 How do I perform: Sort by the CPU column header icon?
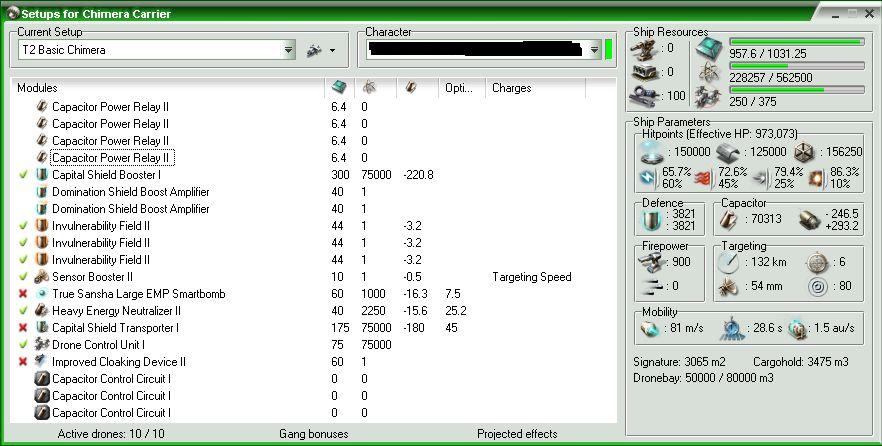click(x=339, y=88)
